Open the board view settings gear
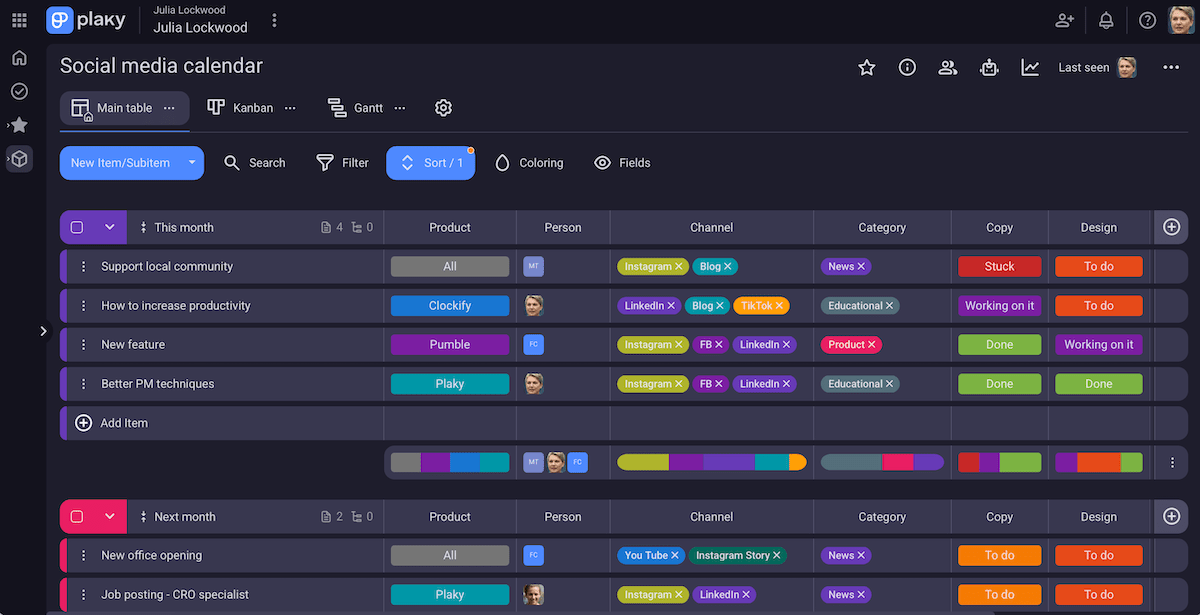 (x=444, y=108)
